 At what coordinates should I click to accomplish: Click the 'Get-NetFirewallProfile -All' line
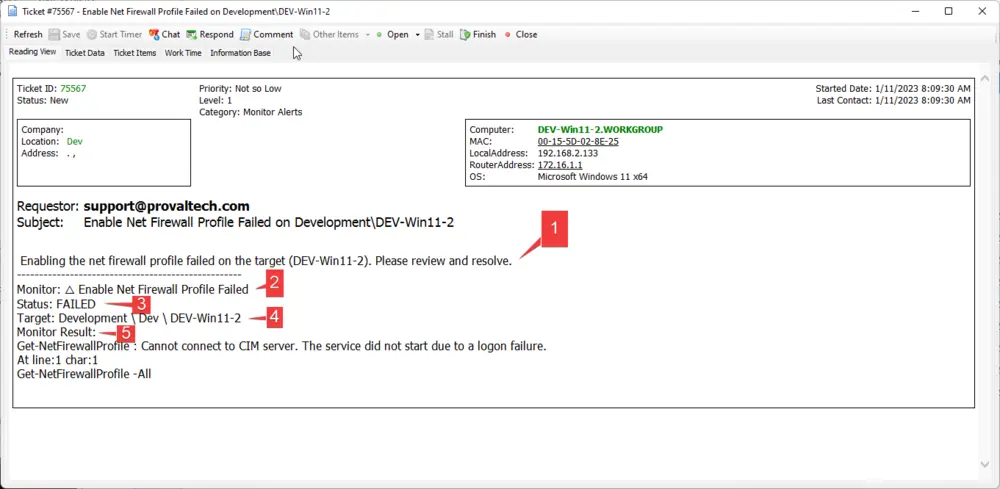[x=84, y=374]
